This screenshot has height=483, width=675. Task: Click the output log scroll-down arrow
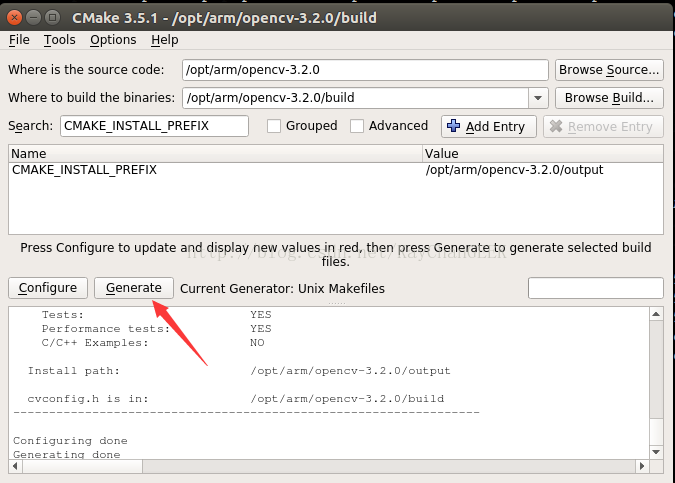(x=656, y=452)
